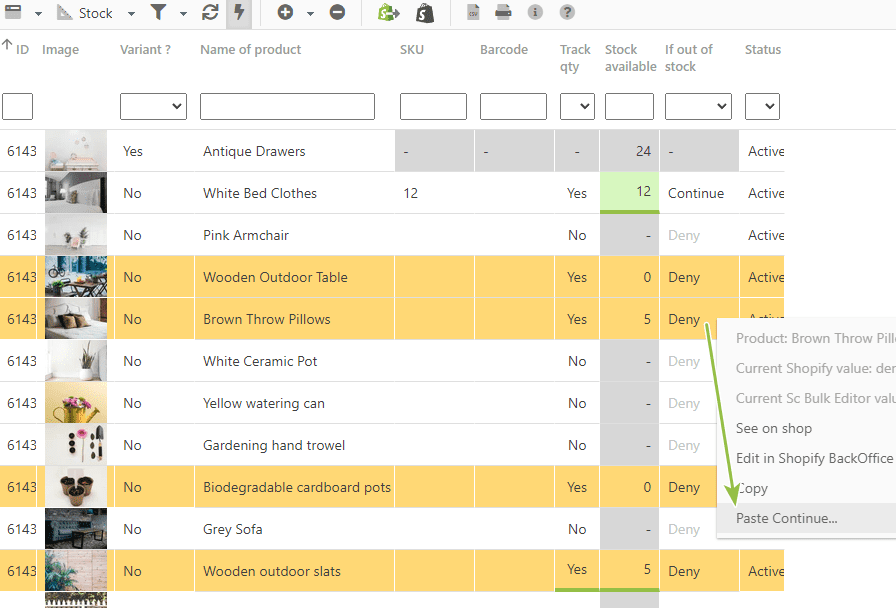Open the filter funnel dropdown arrow
Image resolution: width=896 pixels, height=608 pixels.
click(183, 13)
